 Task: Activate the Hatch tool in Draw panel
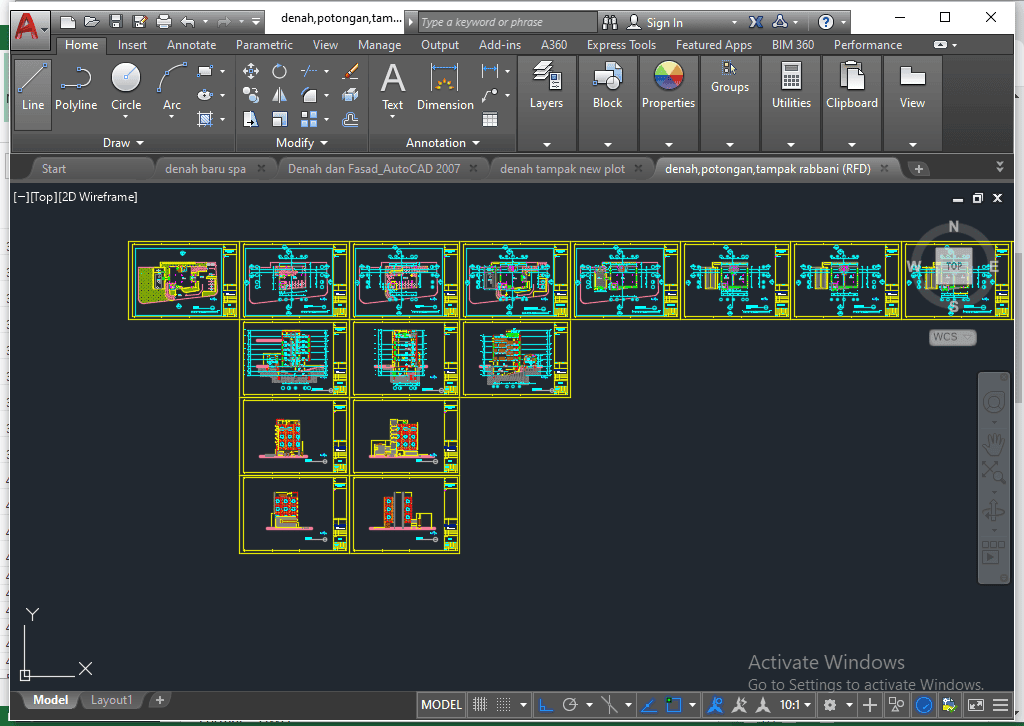click(x=206, y=119)
